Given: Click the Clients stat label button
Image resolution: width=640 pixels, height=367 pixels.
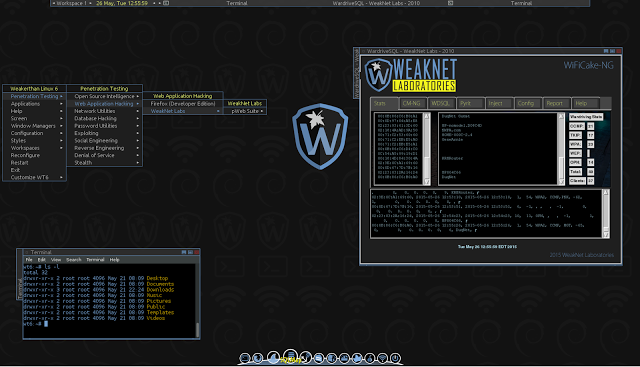Looking at the screenshot, I should [x=578, y=180].
